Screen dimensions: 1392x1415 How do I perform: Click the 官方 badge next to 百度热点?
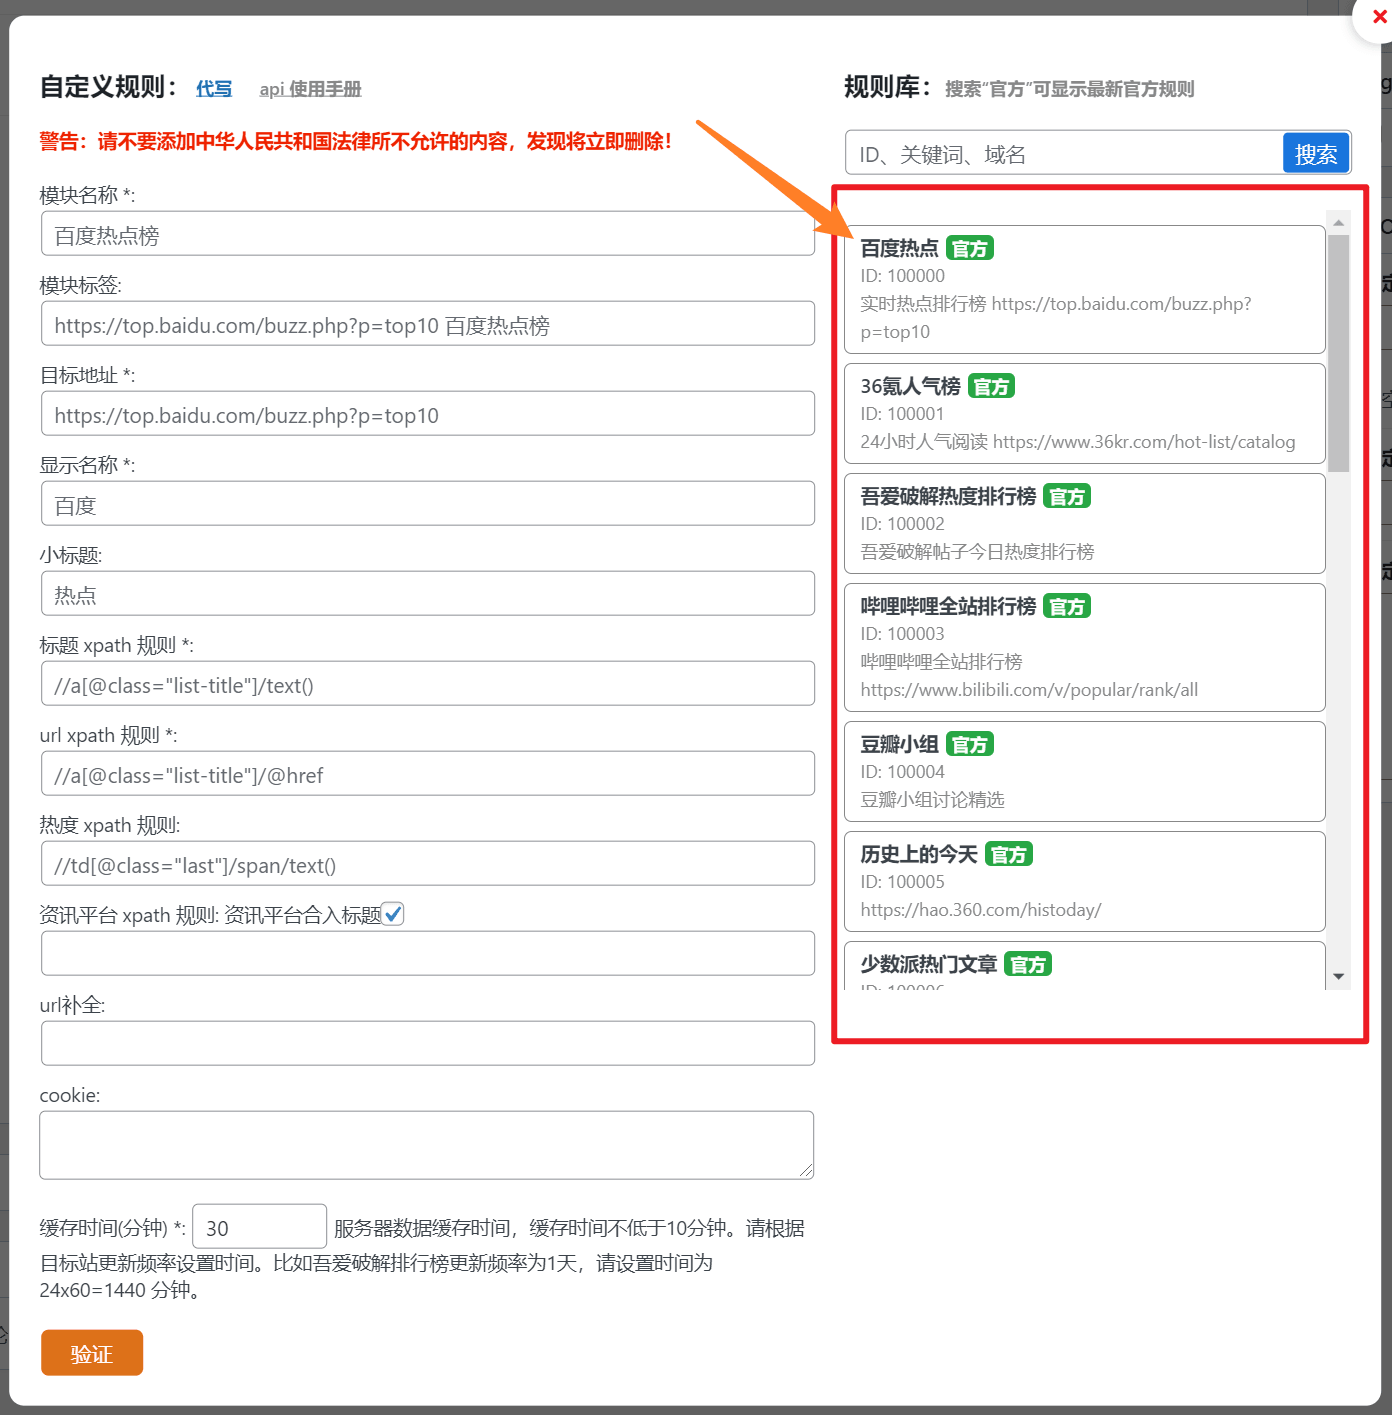969,248
